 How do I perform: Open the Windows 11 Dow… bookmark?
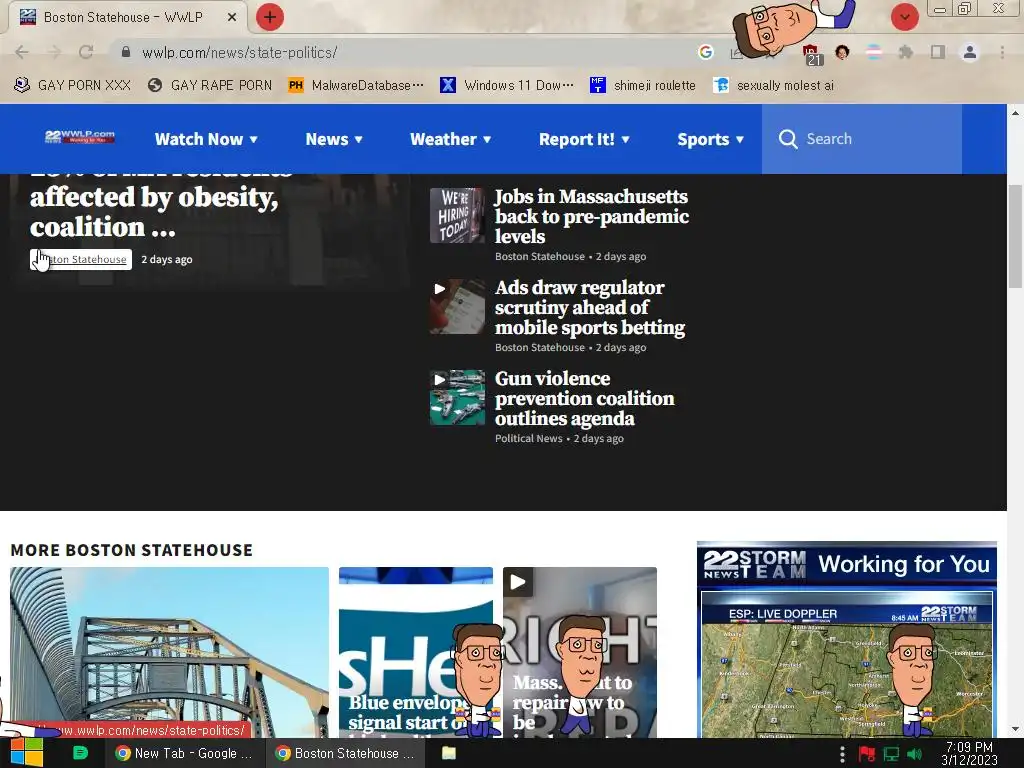(507, 85)
